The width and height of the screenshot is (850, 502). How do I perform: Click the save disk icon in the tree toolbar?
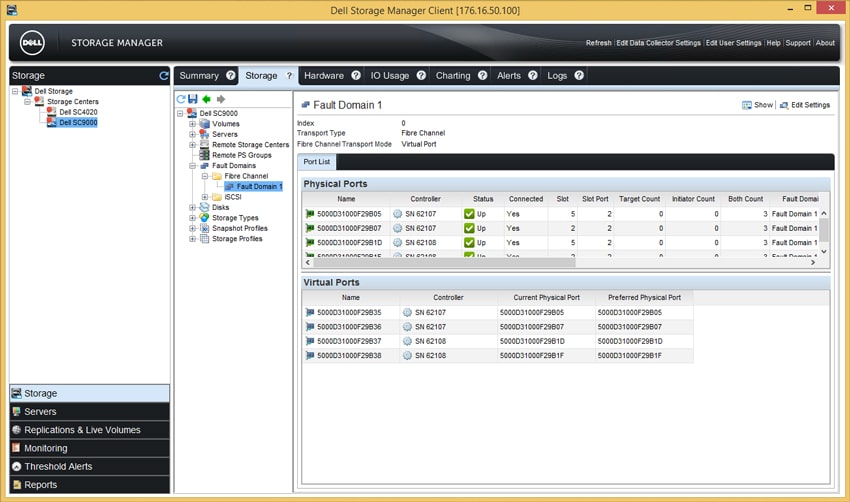(193, 99)
